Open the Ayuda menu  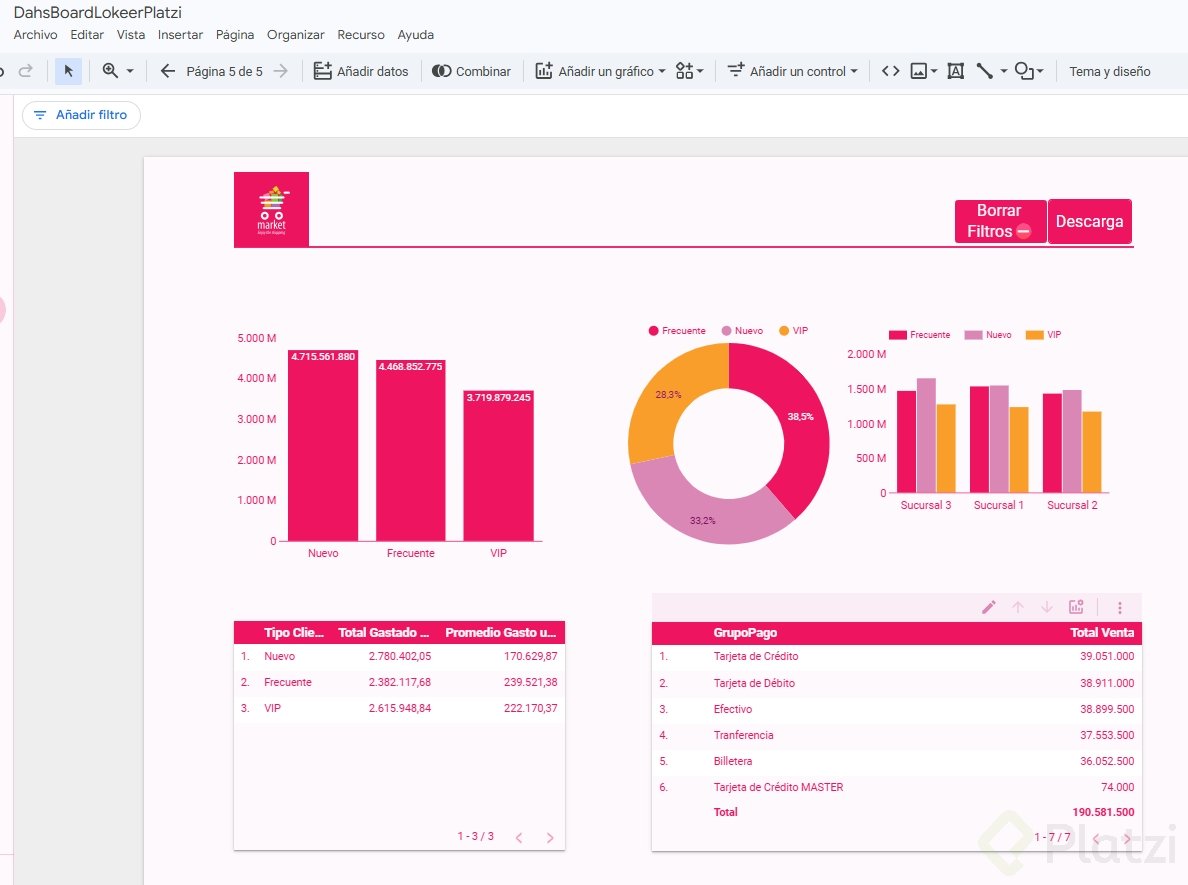pos(416,35)
